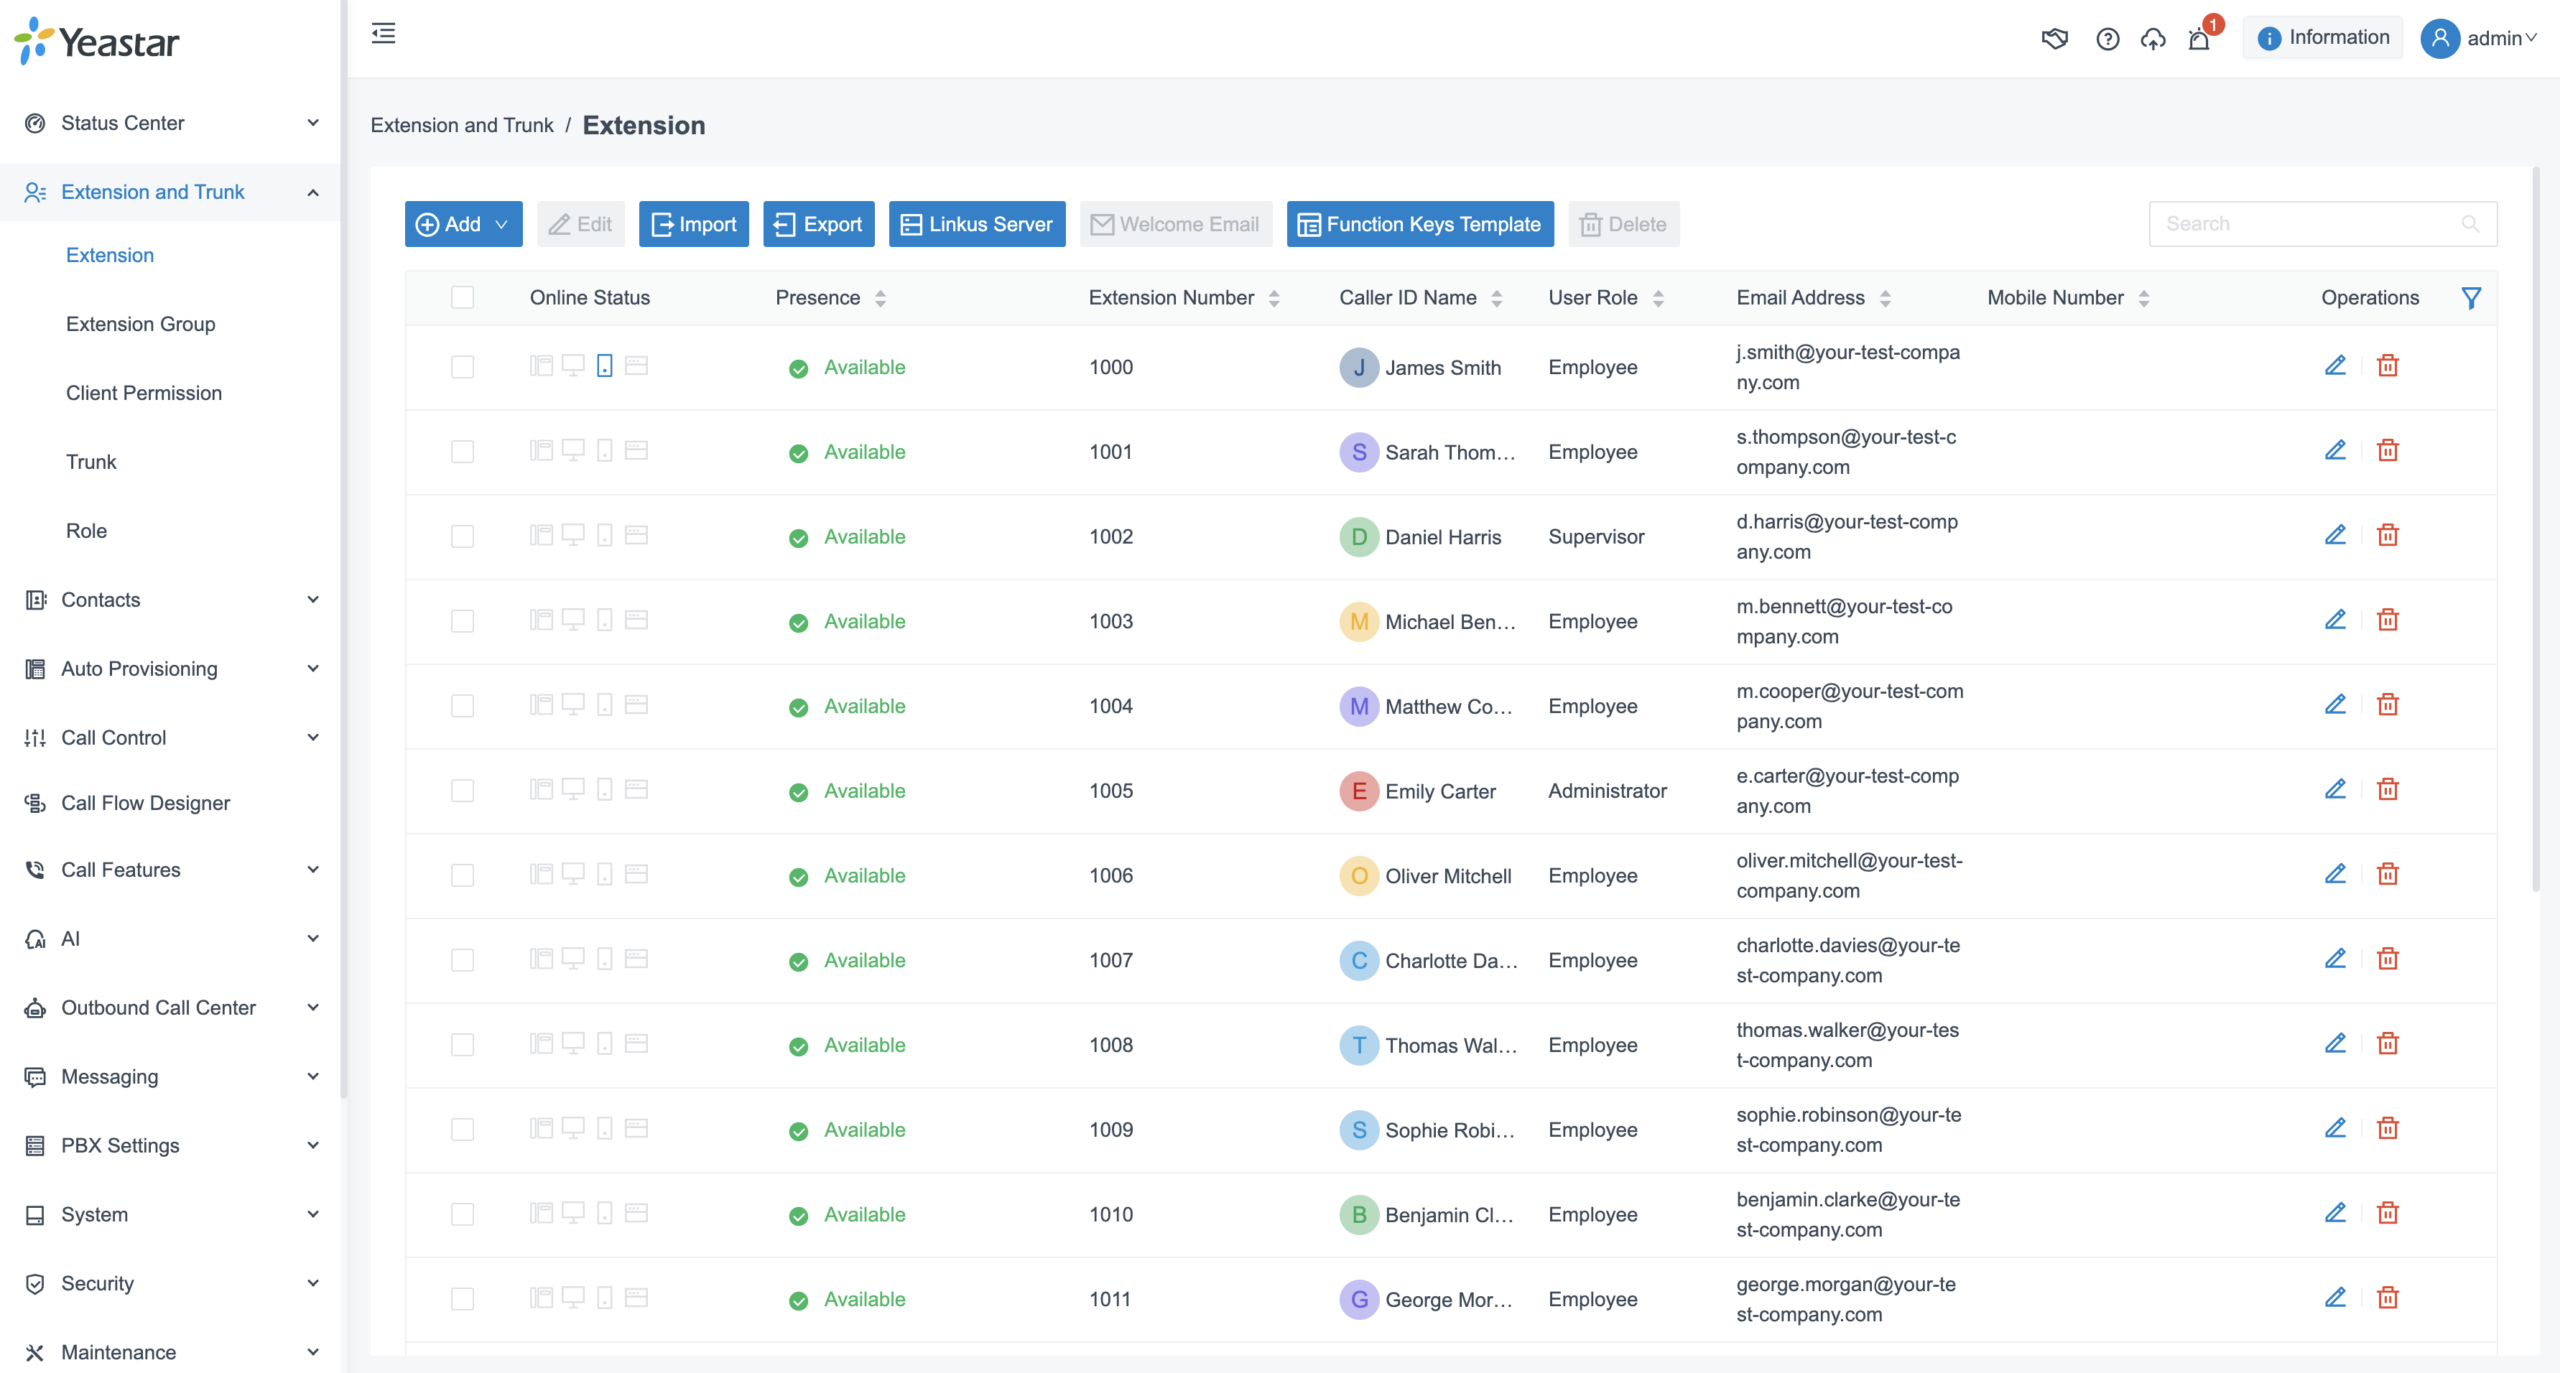Open the column filter funnel icon
Screen dimensions: 2560x1373
point(2471,298)
